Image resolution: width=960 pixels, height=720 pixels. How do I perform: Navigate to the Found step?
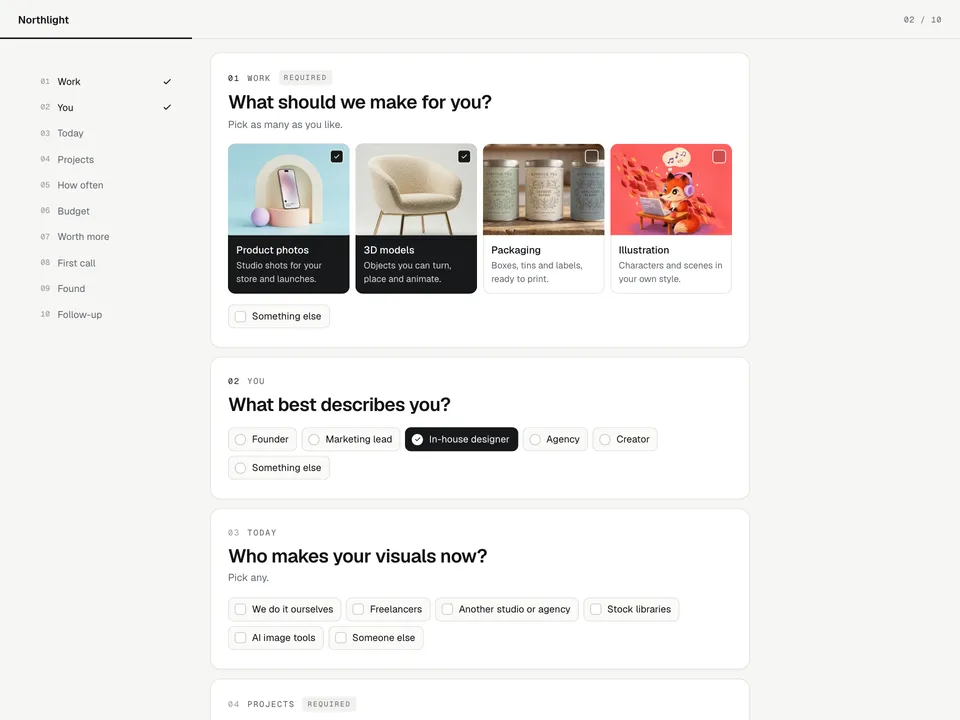(105, 288)
